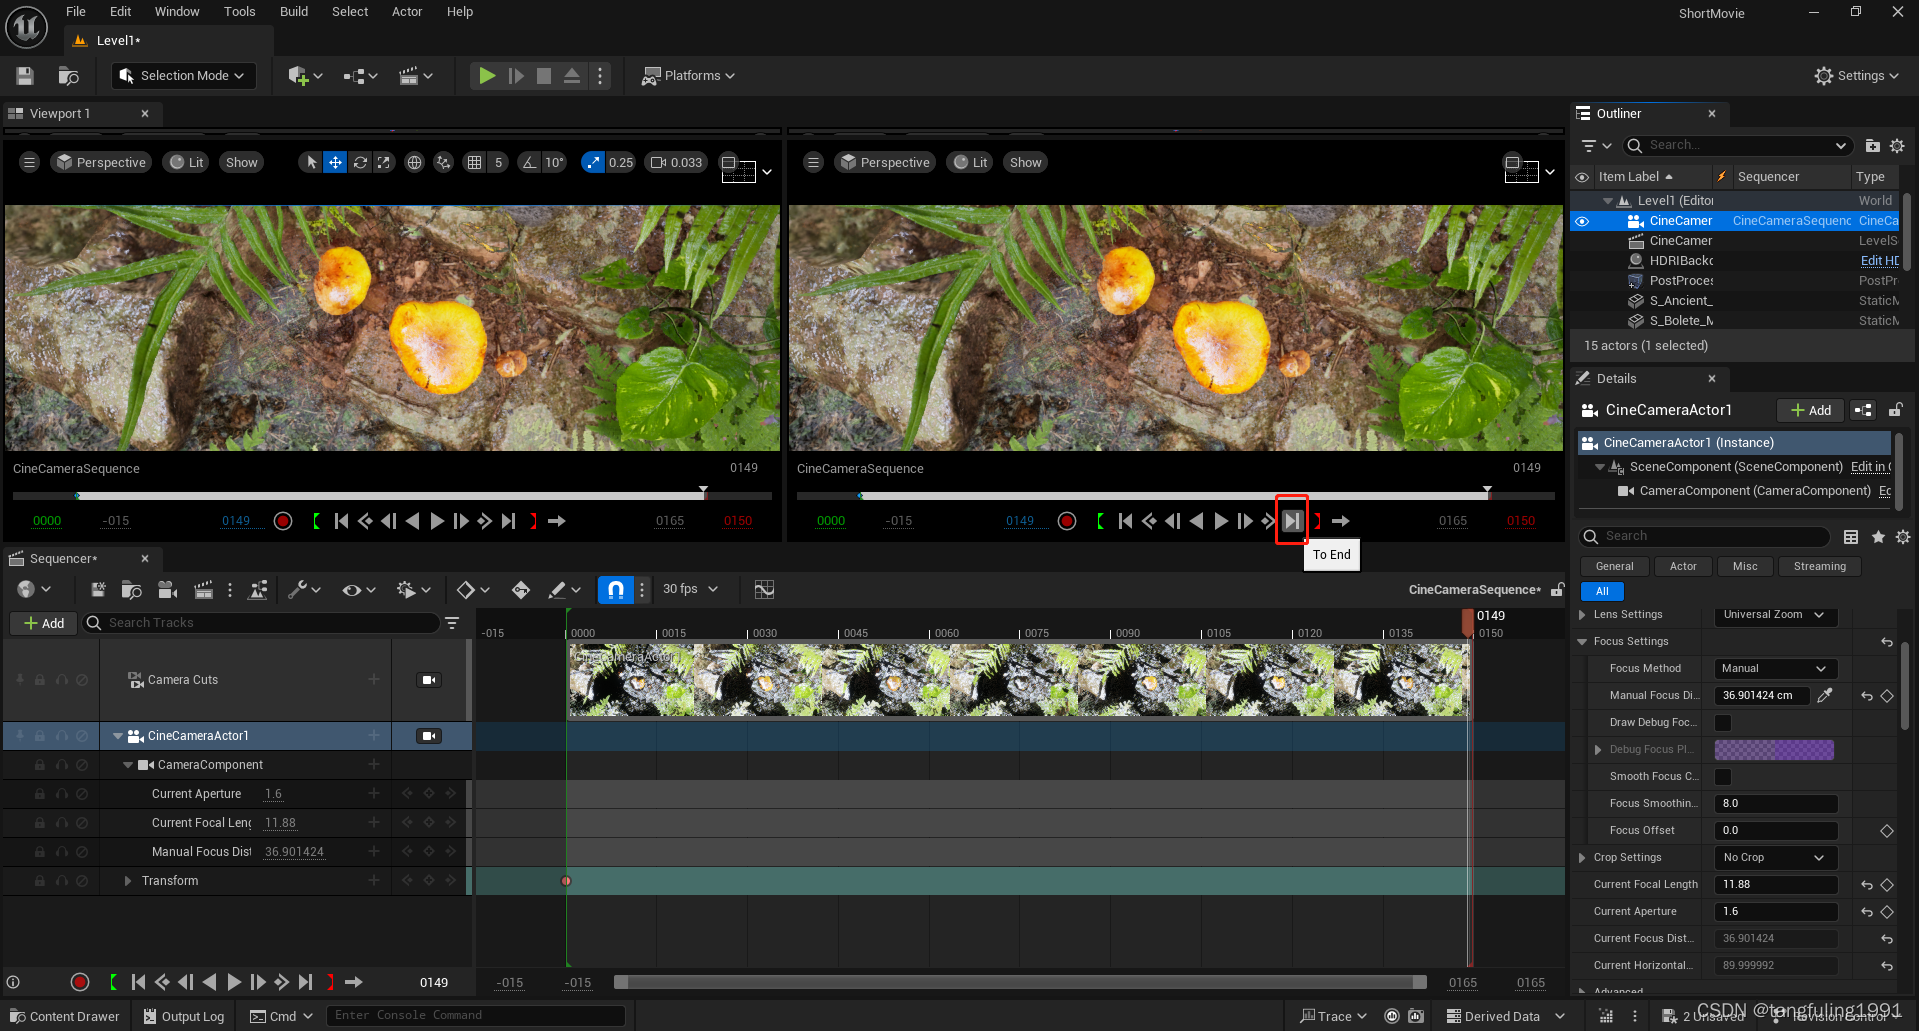Screen dimensions: 1919x1031
Task: Click Add component button in Details
Action: (x=1811, y=410)
